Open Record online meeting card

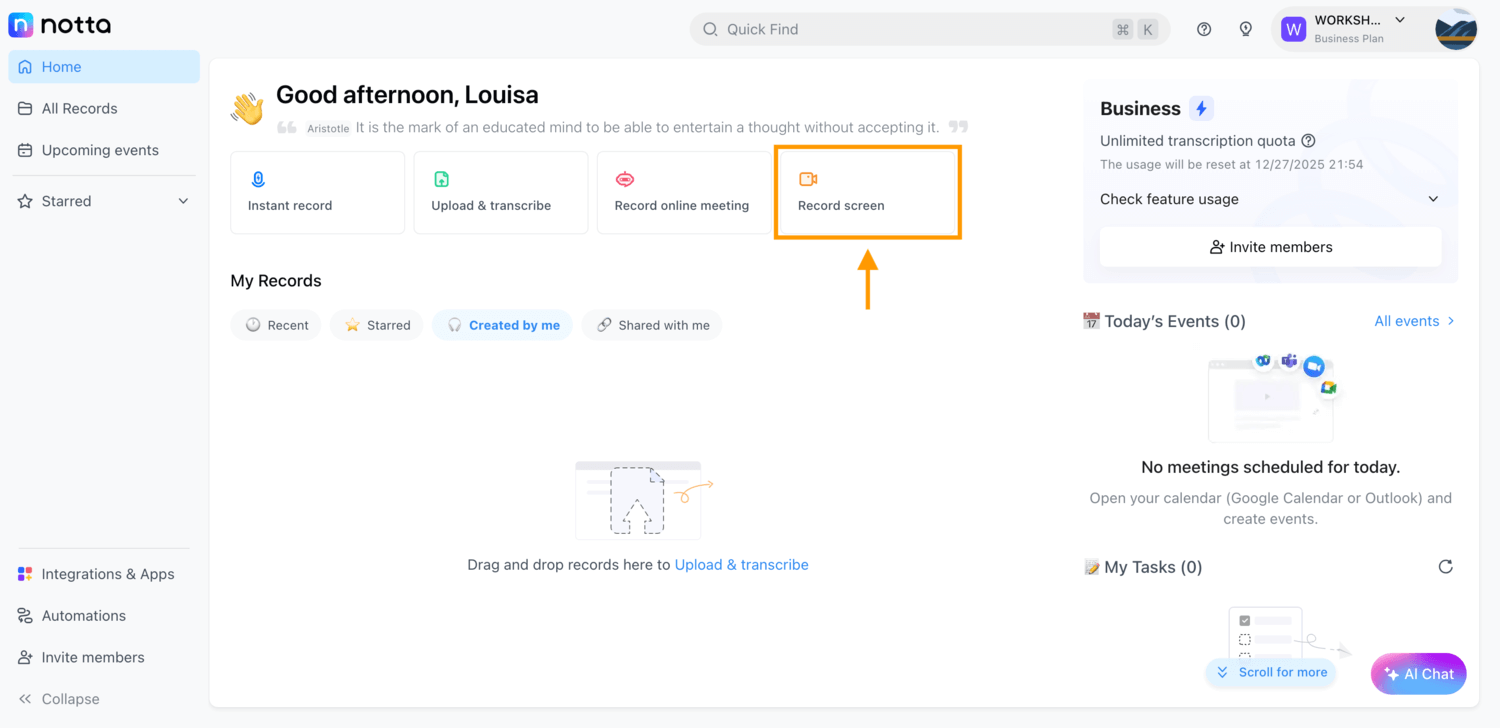pos(684,193)
